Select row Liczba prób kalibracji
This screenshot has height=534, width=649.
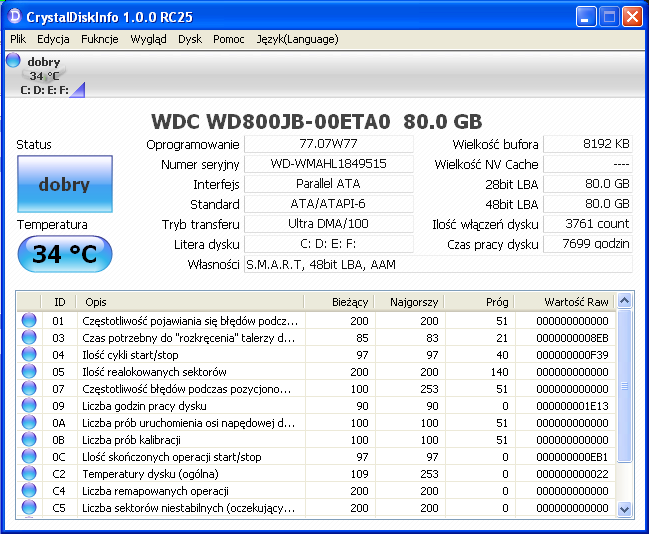(x=316, y=440)
